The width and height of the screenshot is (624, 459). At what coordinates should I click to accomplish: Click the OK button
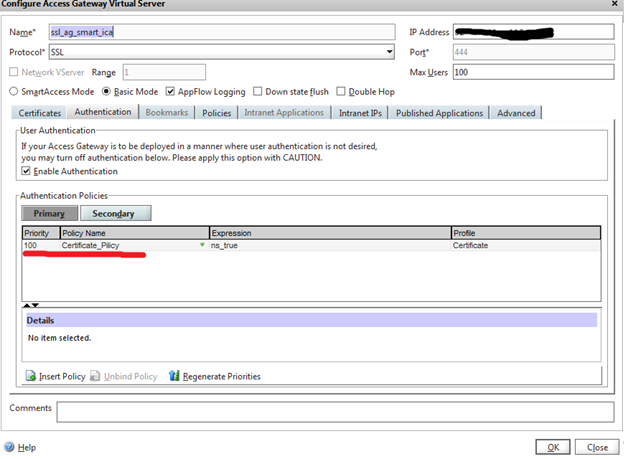point(553,447)
